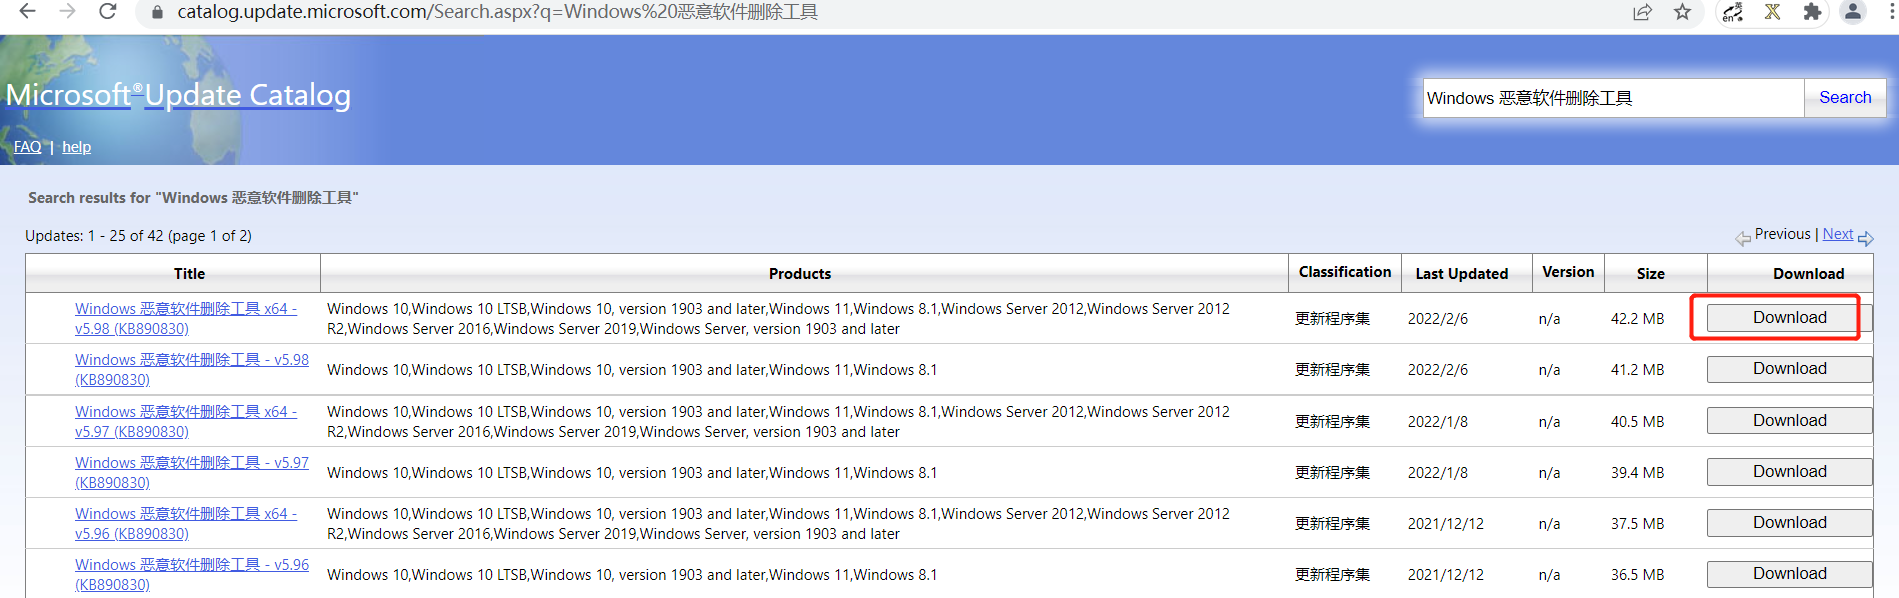Click the browser back arrow icon
The height and width of the screenshot is (598, 1899).
pos(27,13)
